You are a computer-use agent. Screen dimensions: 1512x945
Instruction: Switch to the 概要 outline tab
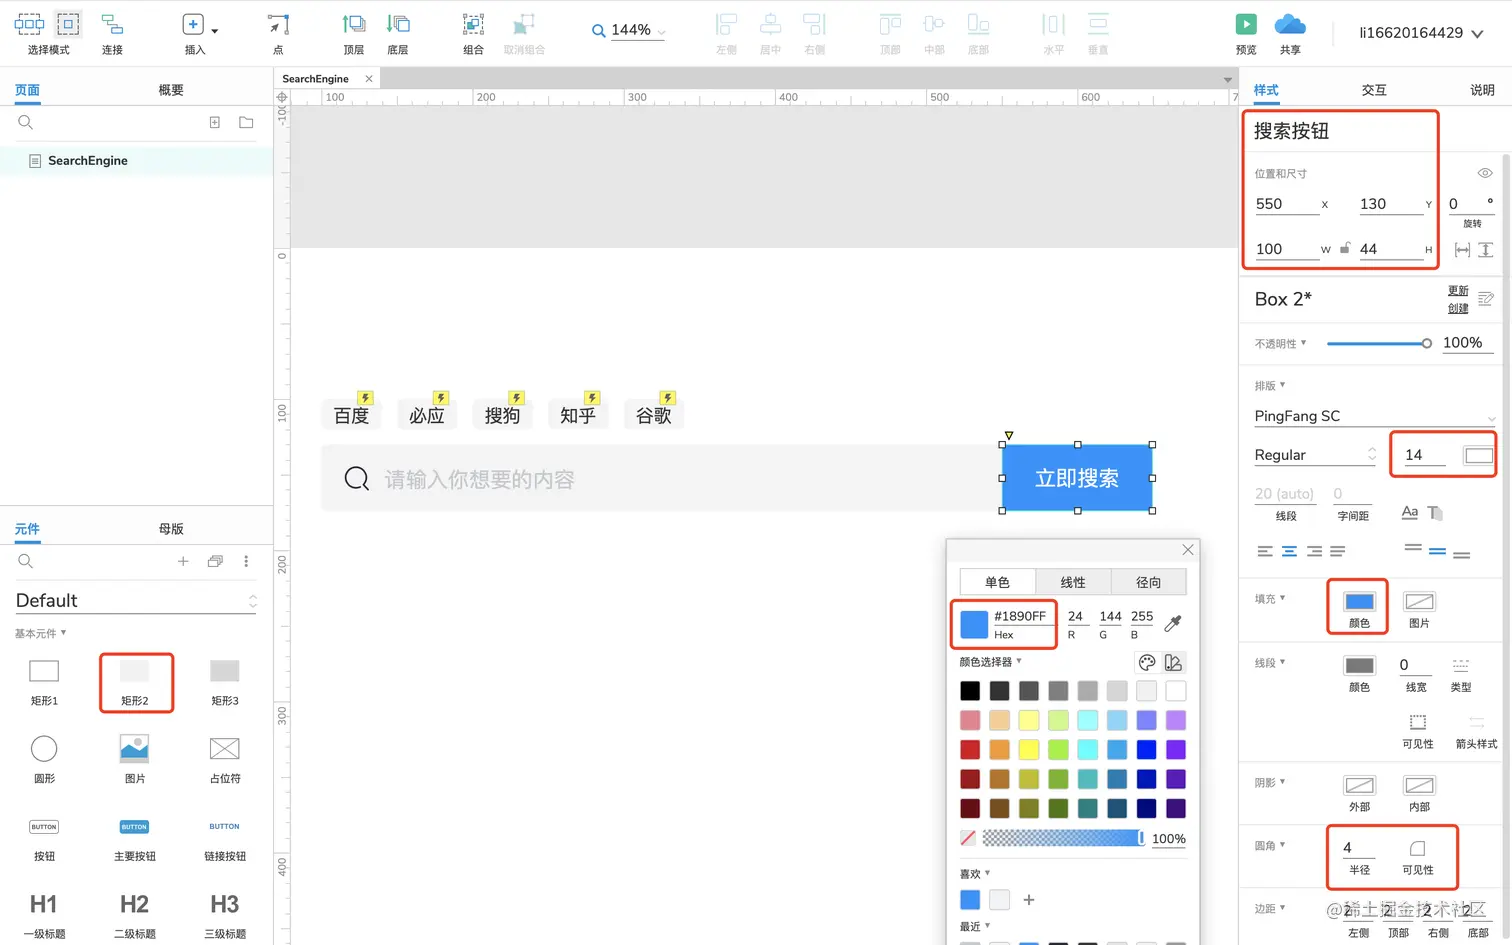[171, 90]
